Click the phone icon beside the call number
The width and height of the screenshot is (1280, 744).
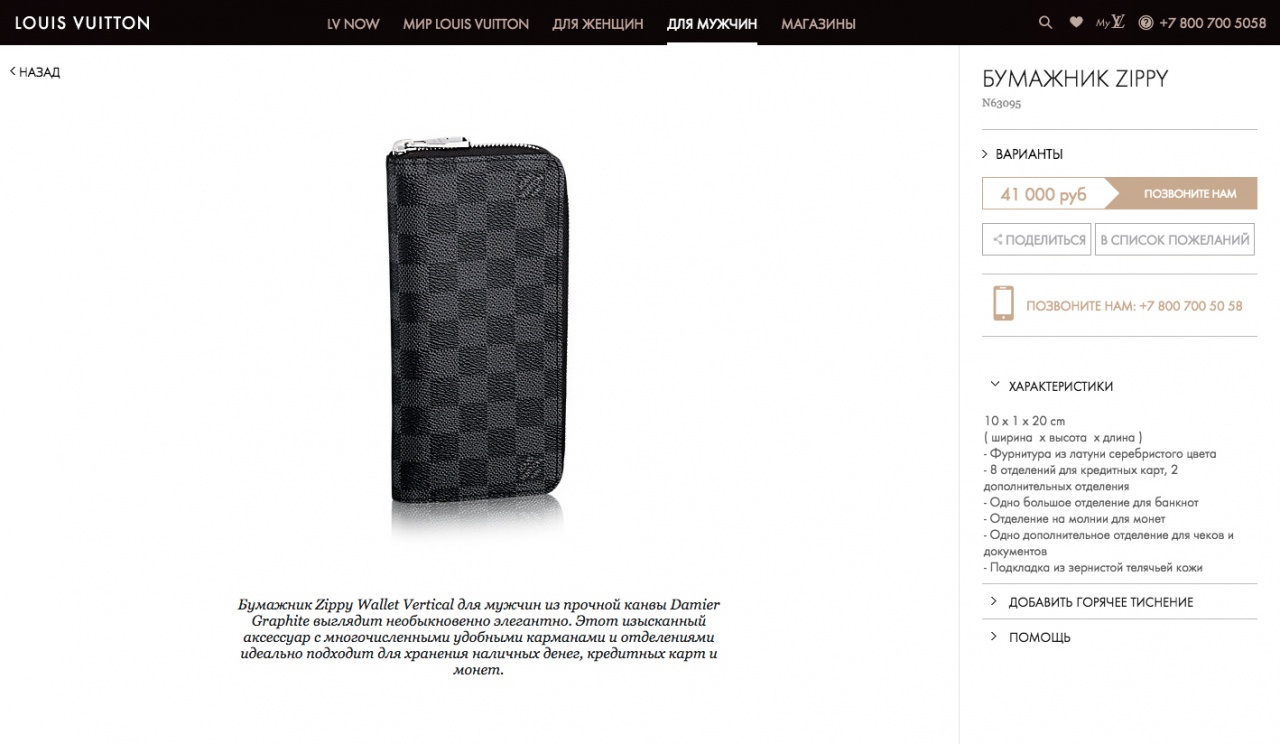click(x=1003, y=304)
